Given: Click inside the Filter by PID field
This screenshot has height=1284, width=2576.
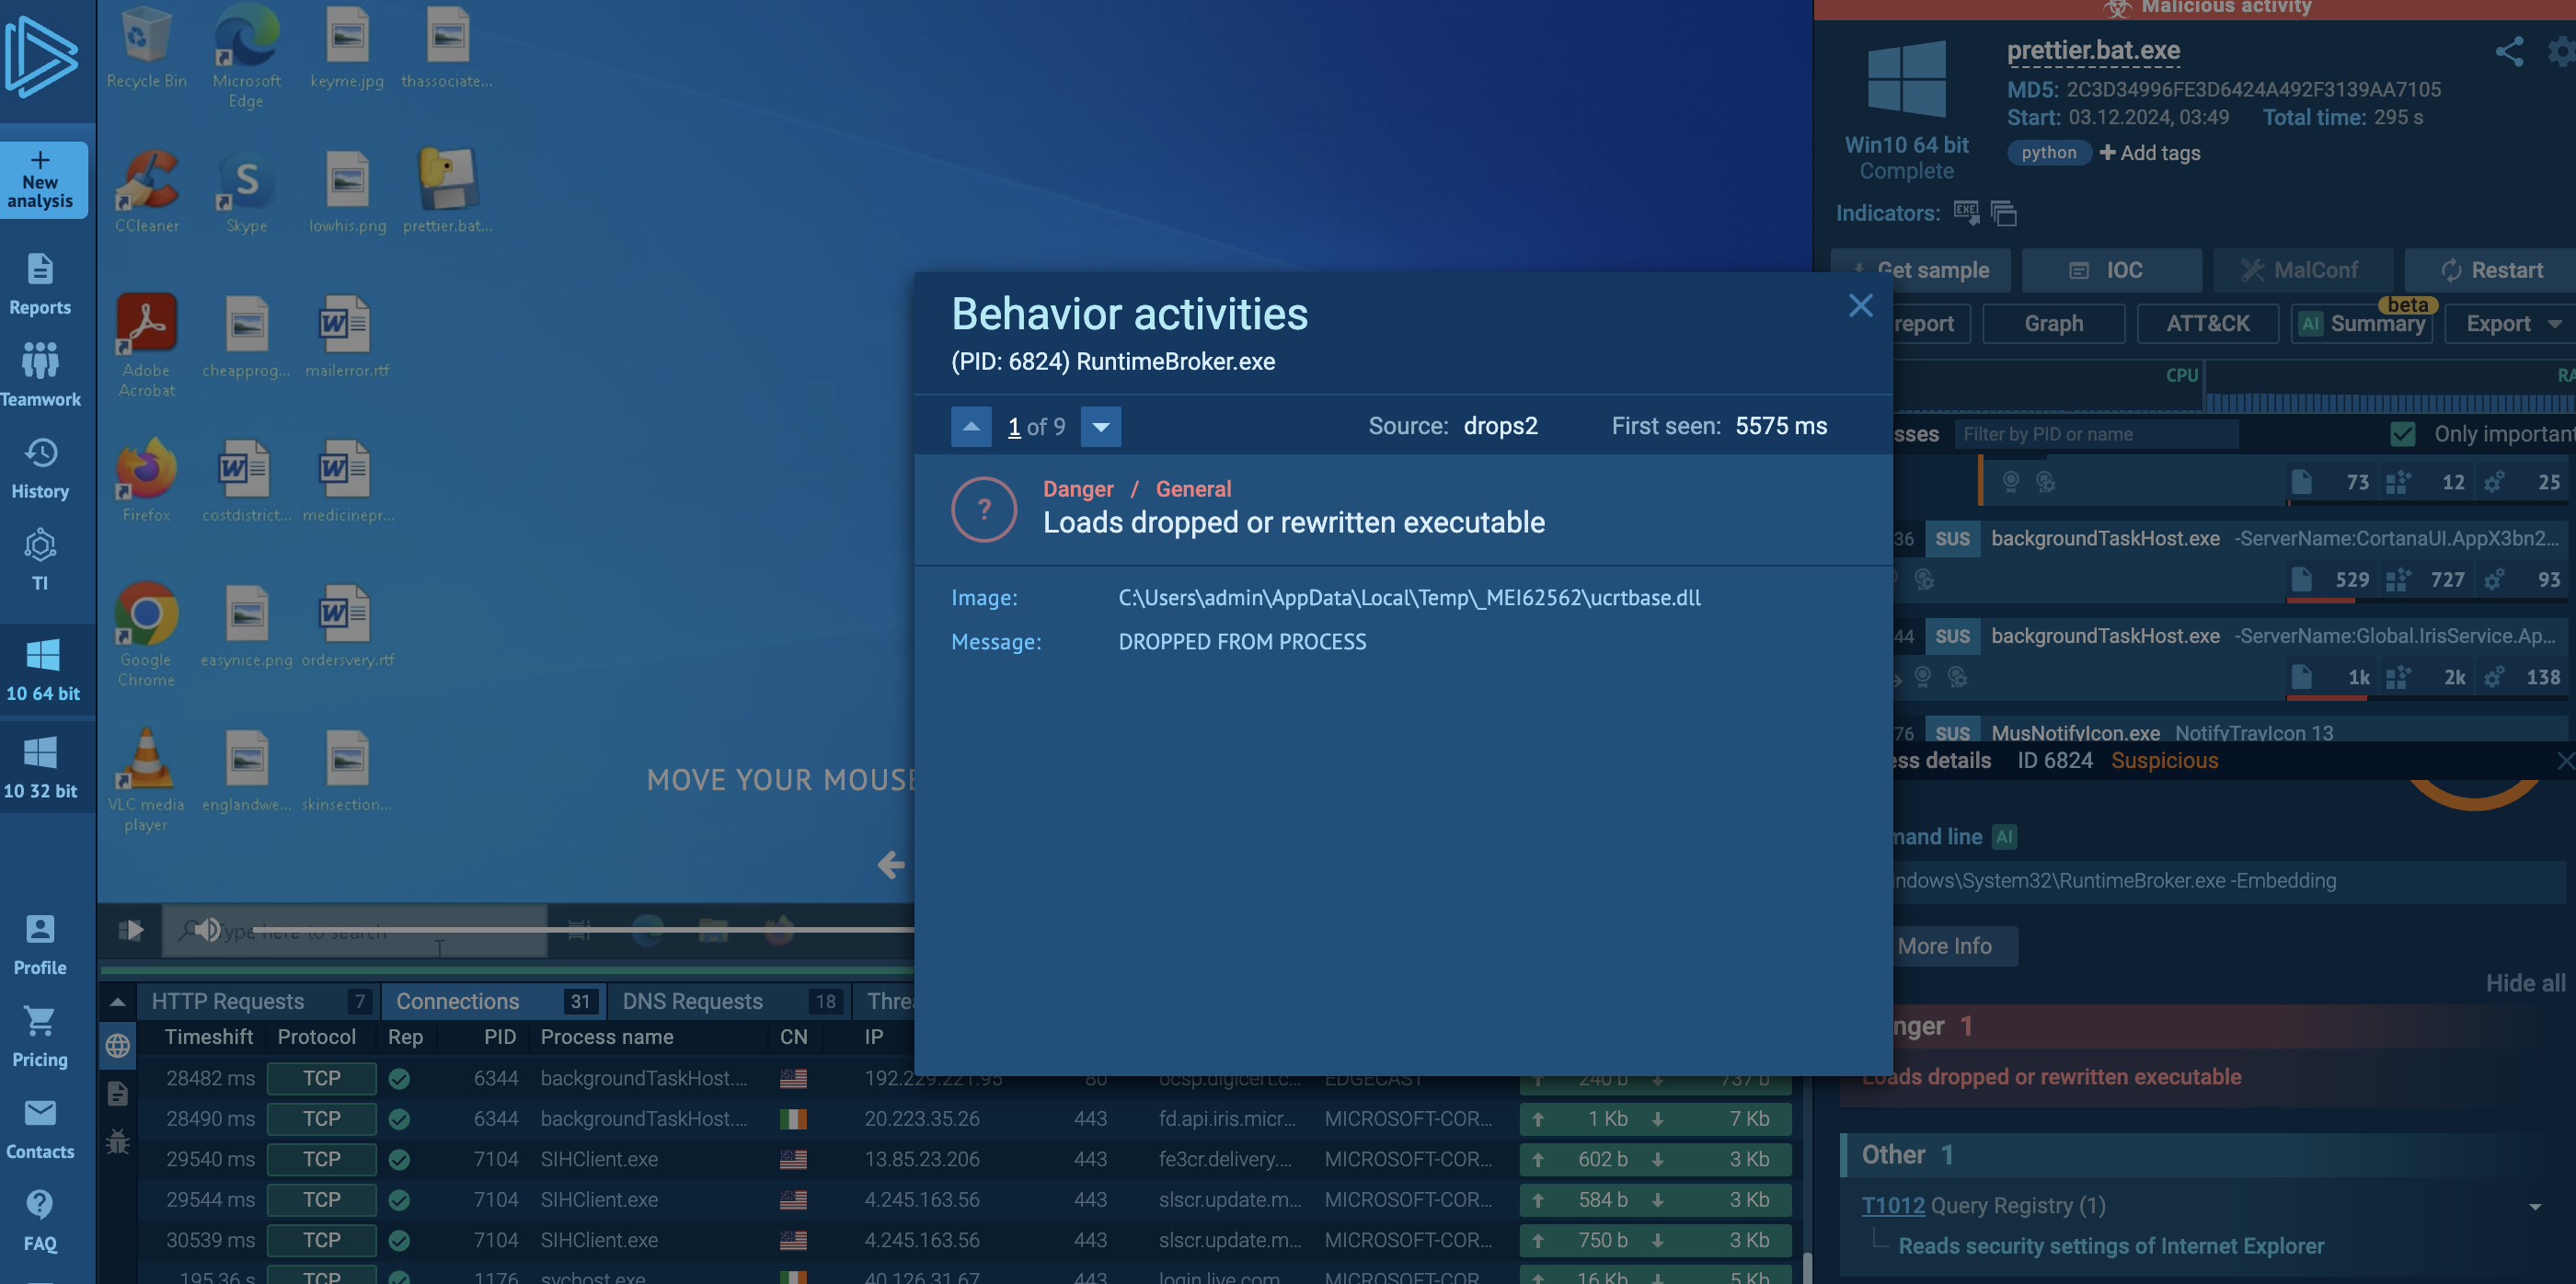Looking at the screenshot, I should [x=2095, y=434].
